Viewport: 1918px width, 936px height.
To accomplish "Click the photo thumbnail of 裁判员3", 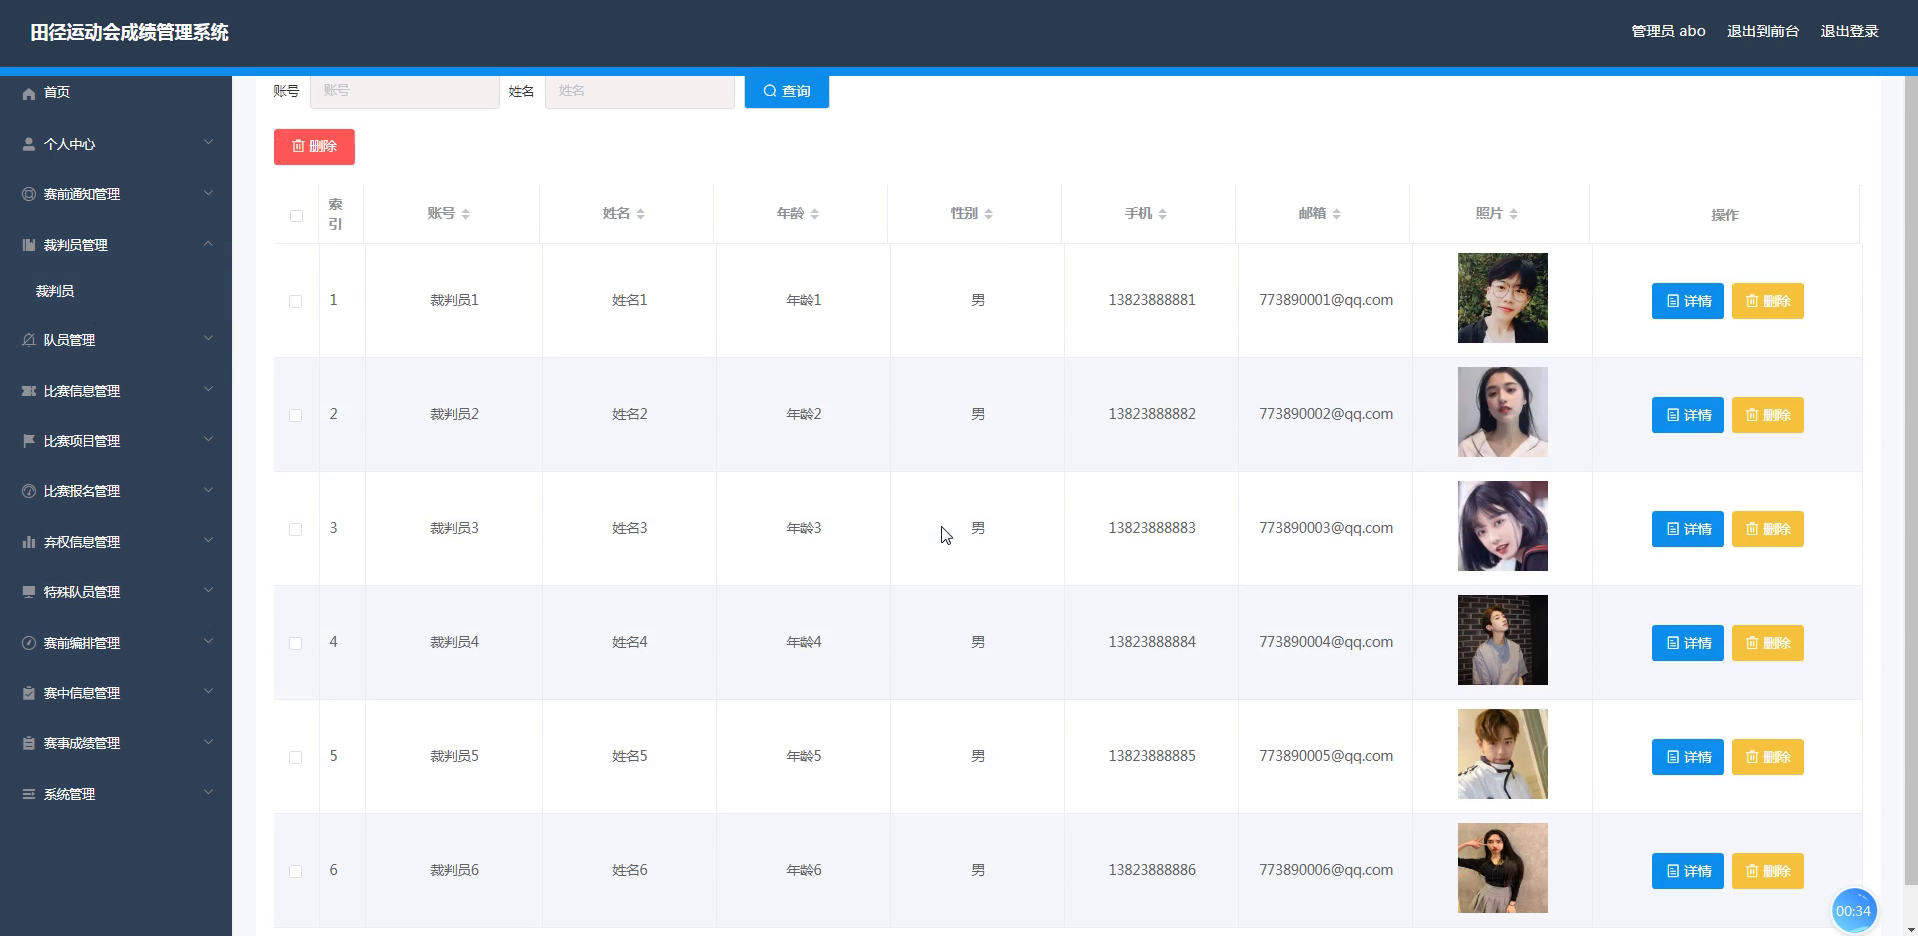I will point(1503,526).
